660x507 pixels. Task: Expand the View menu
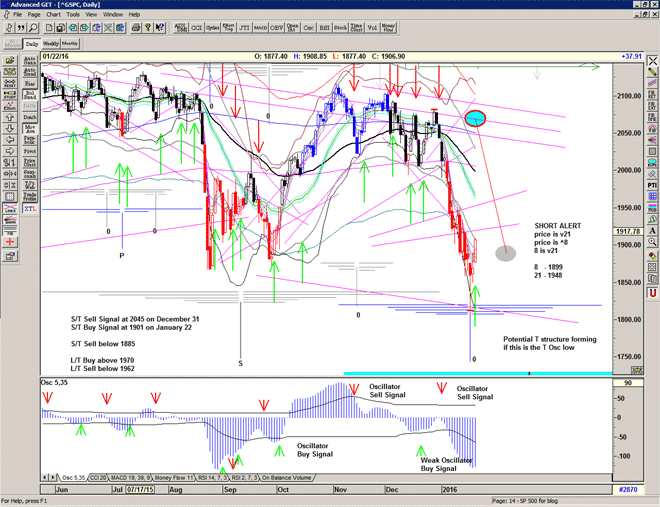click(x=93, y=15)
